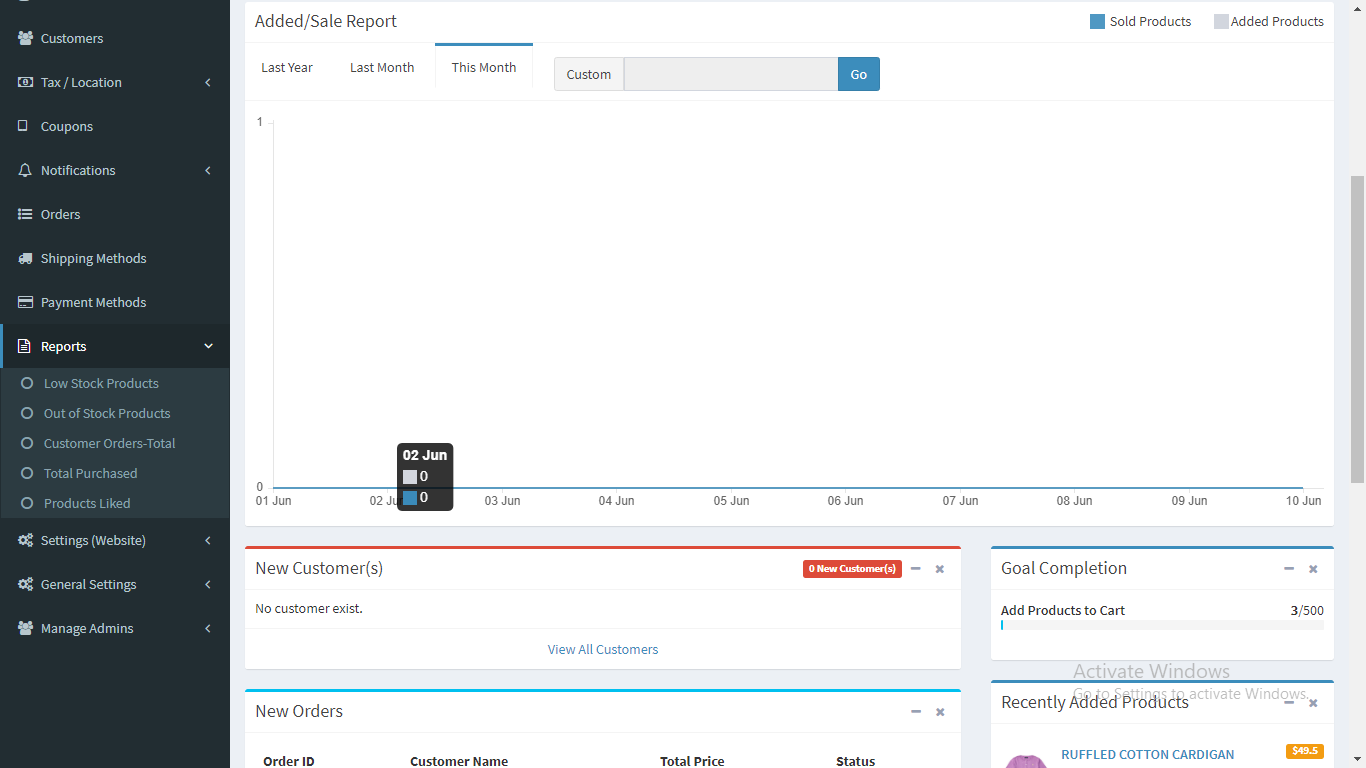The width and height of the screenshot is (1366, 768).
Task: Click the Orders list icon
Action: (x=25, y=214)
